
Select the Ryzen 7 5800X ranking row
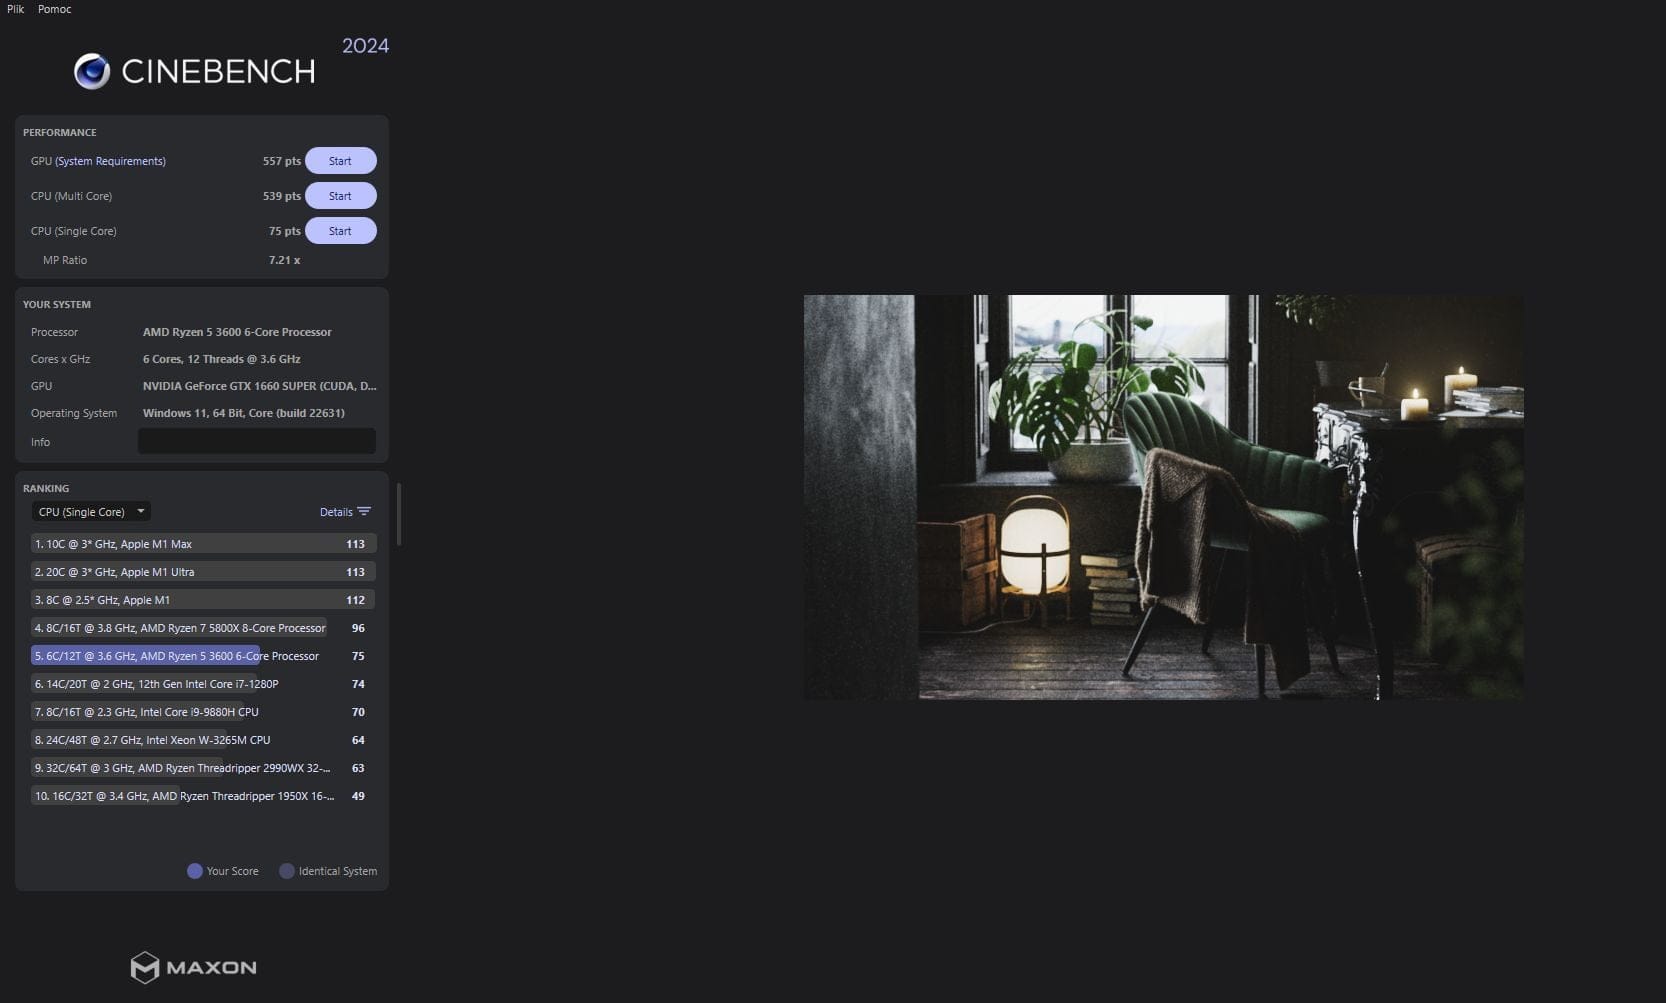[x=203, y=628]
